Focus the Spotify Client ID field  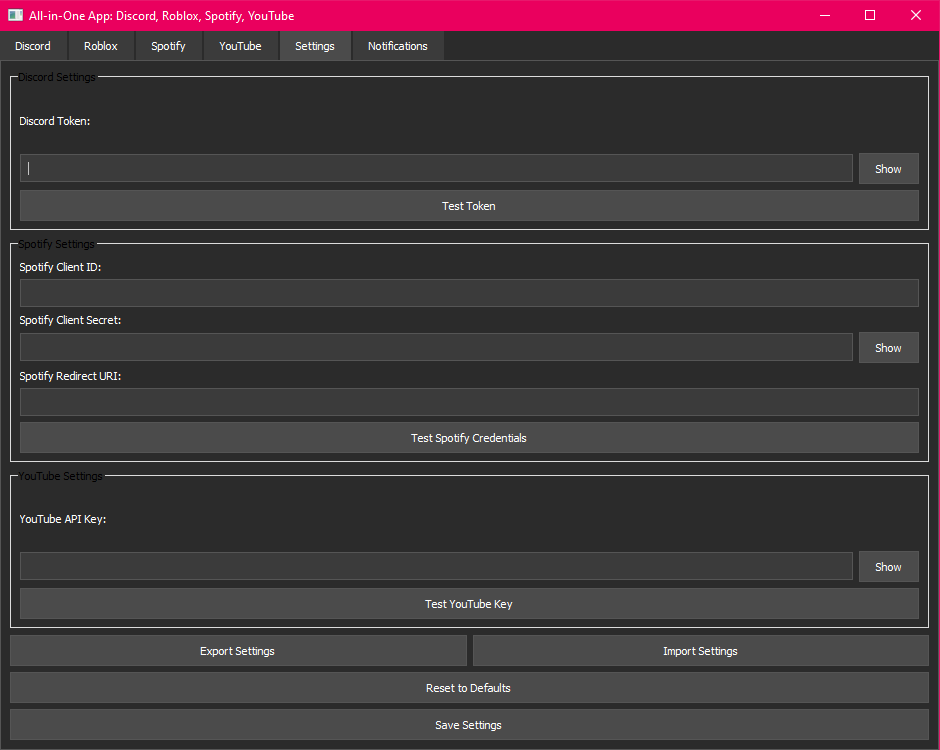tap(469, 293)
